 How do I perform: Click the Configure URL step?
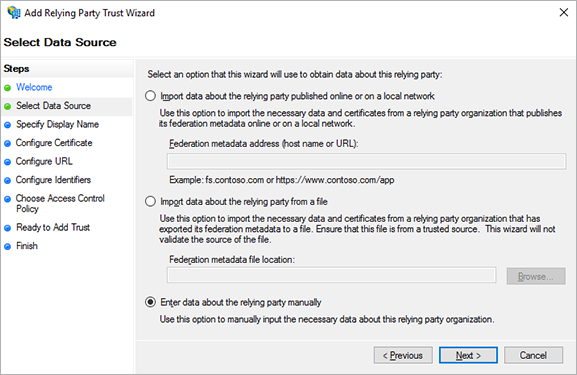[x=44, y=161]
